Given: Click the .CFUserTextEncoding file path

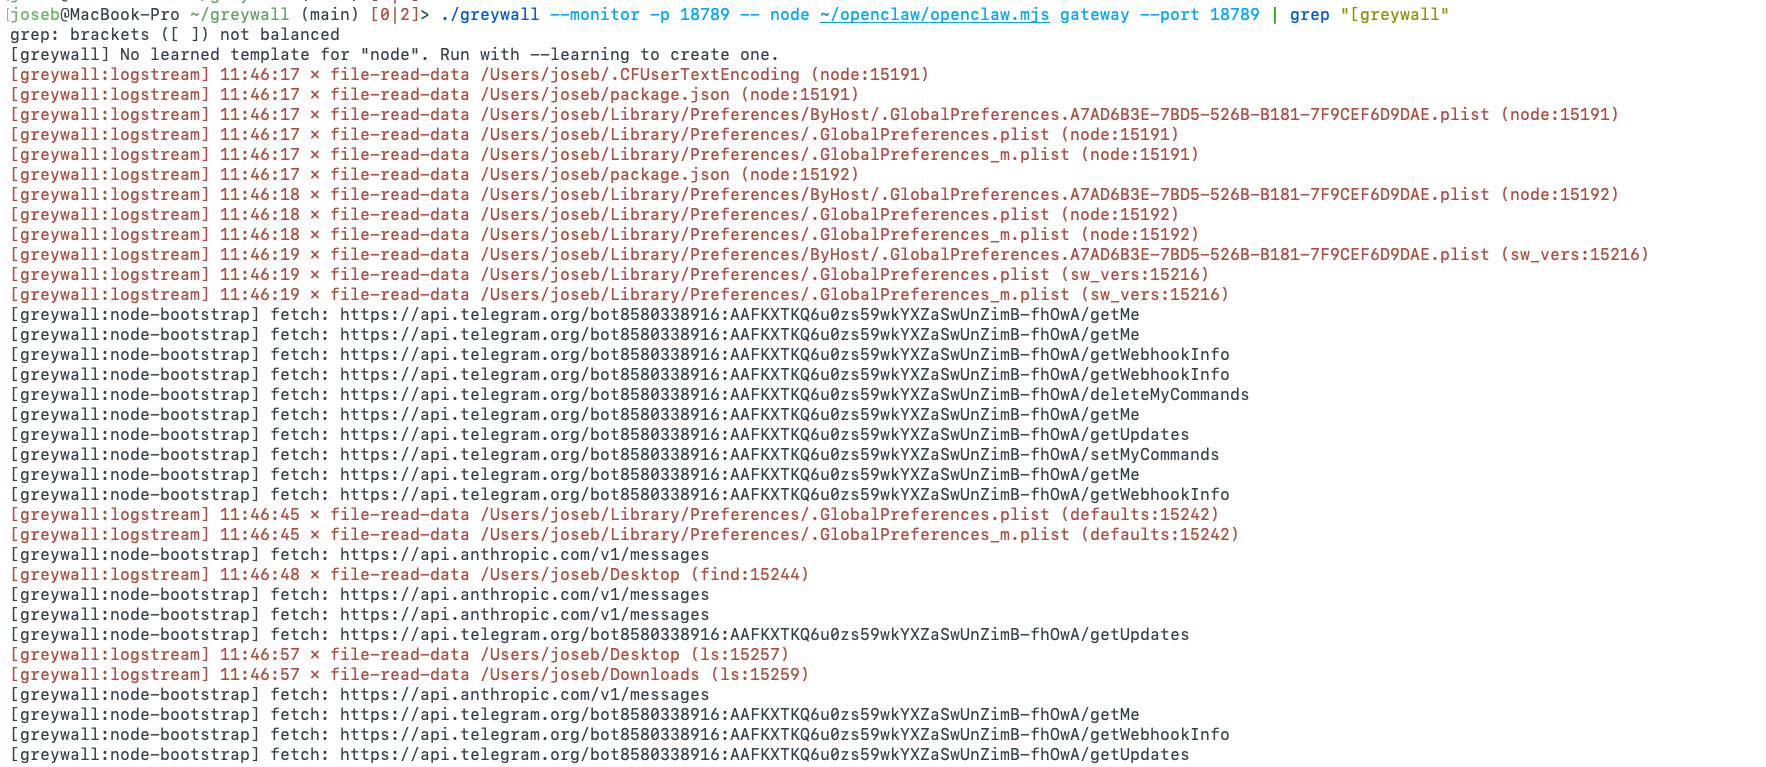Looking at the screenshot, I should click(640, 75).
